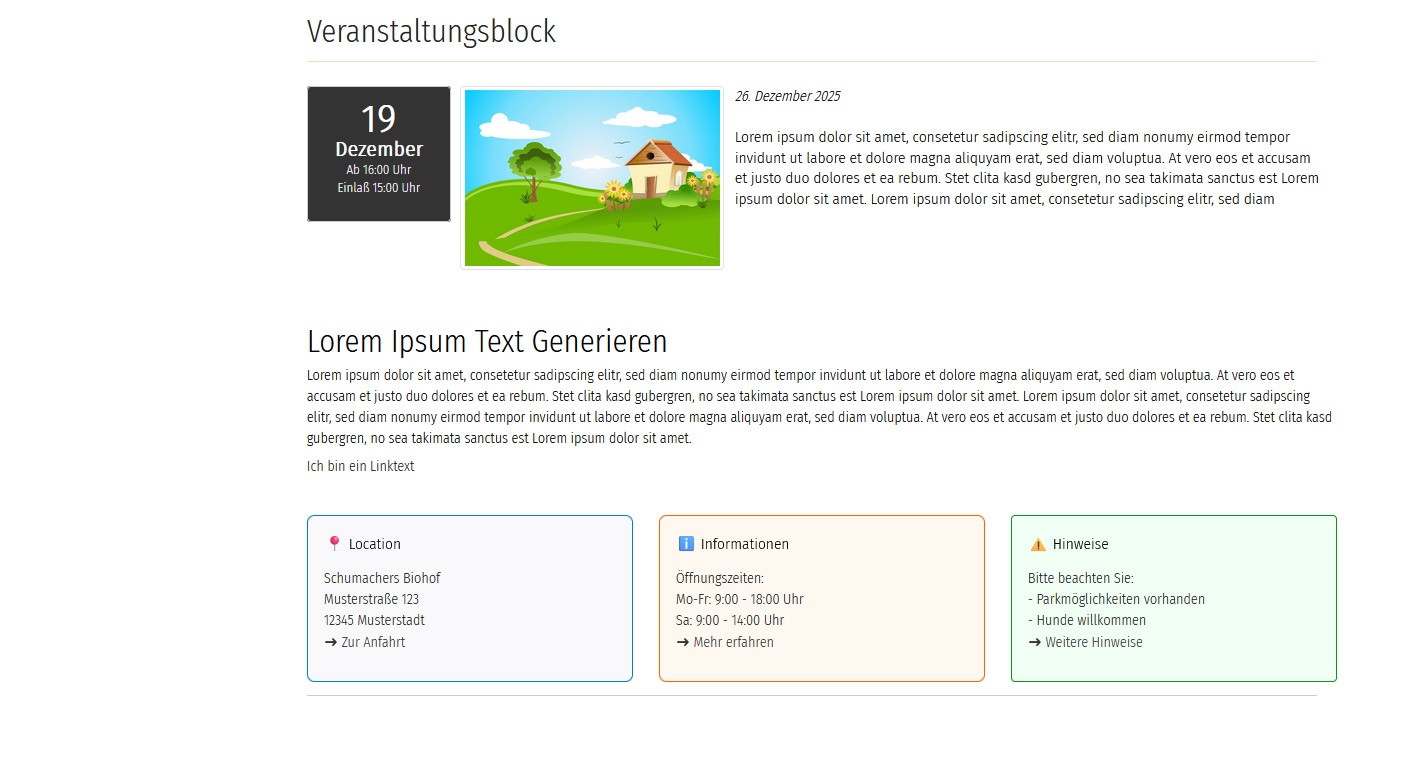Click the 'Location' card title
The width and height of the screenshot is (1413, 762).
pyautogui.click(x=374, y=544)
